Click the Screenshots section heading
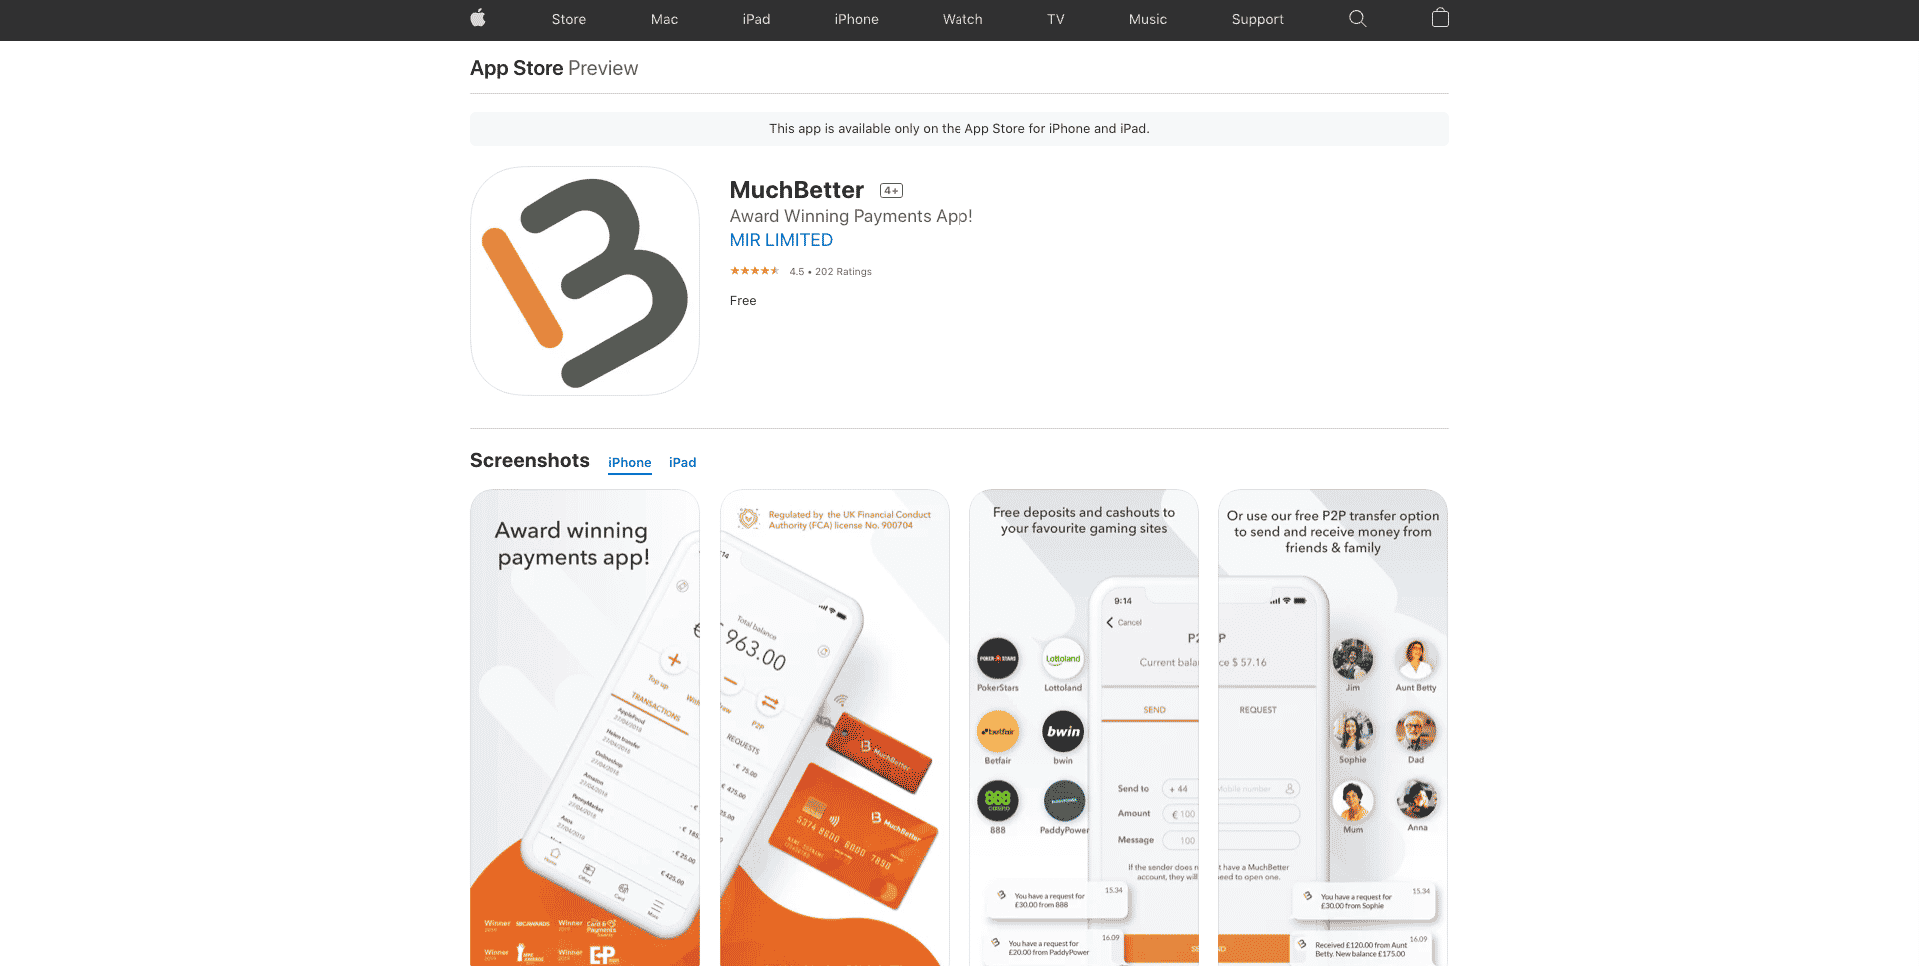Image resolution: width=1919 pixels, height=966 pixels. click(530, 460)
